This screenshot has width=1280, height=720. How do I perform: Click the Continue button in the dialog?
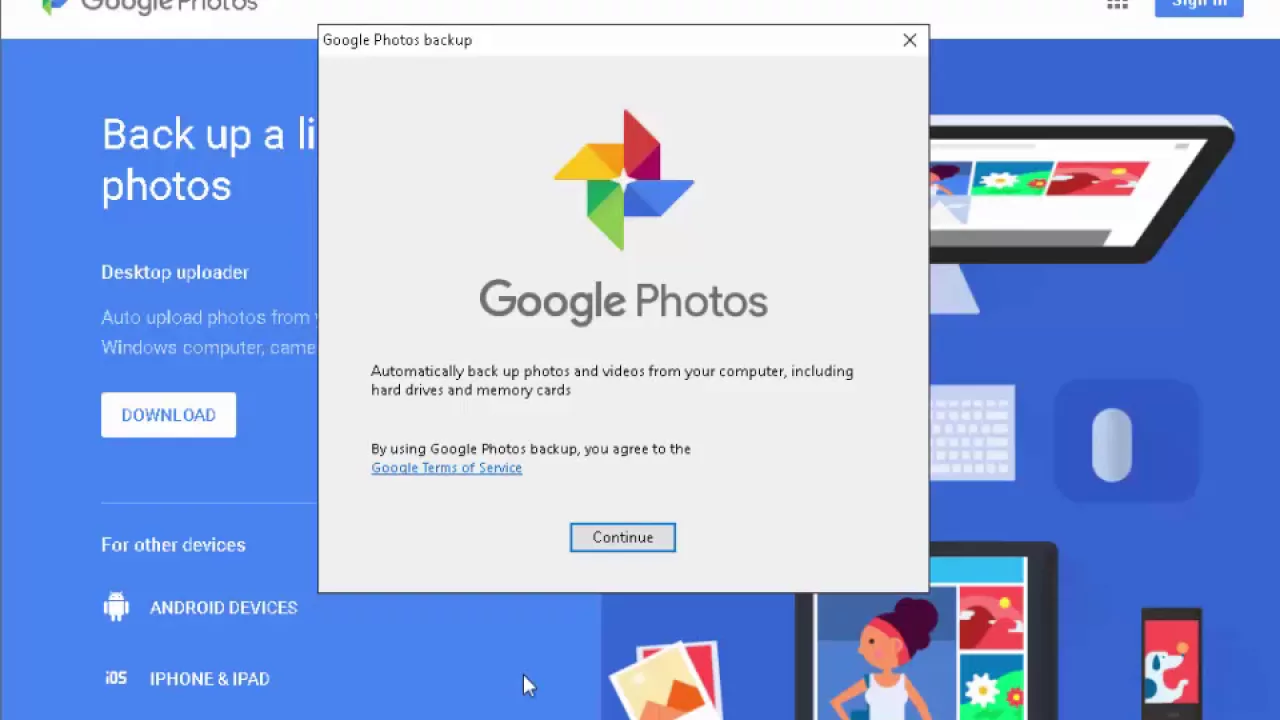(622, 537)
